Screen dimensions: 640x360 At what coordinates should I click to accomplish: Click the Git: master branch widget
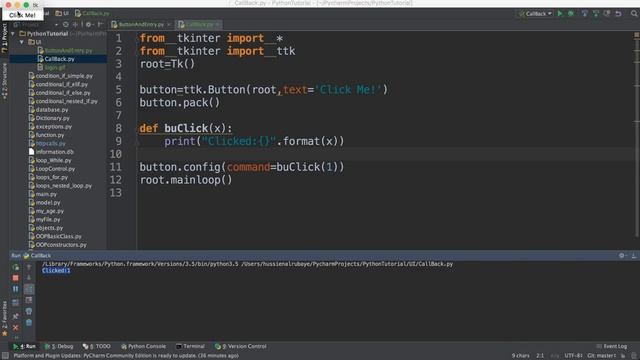point(602,356)
